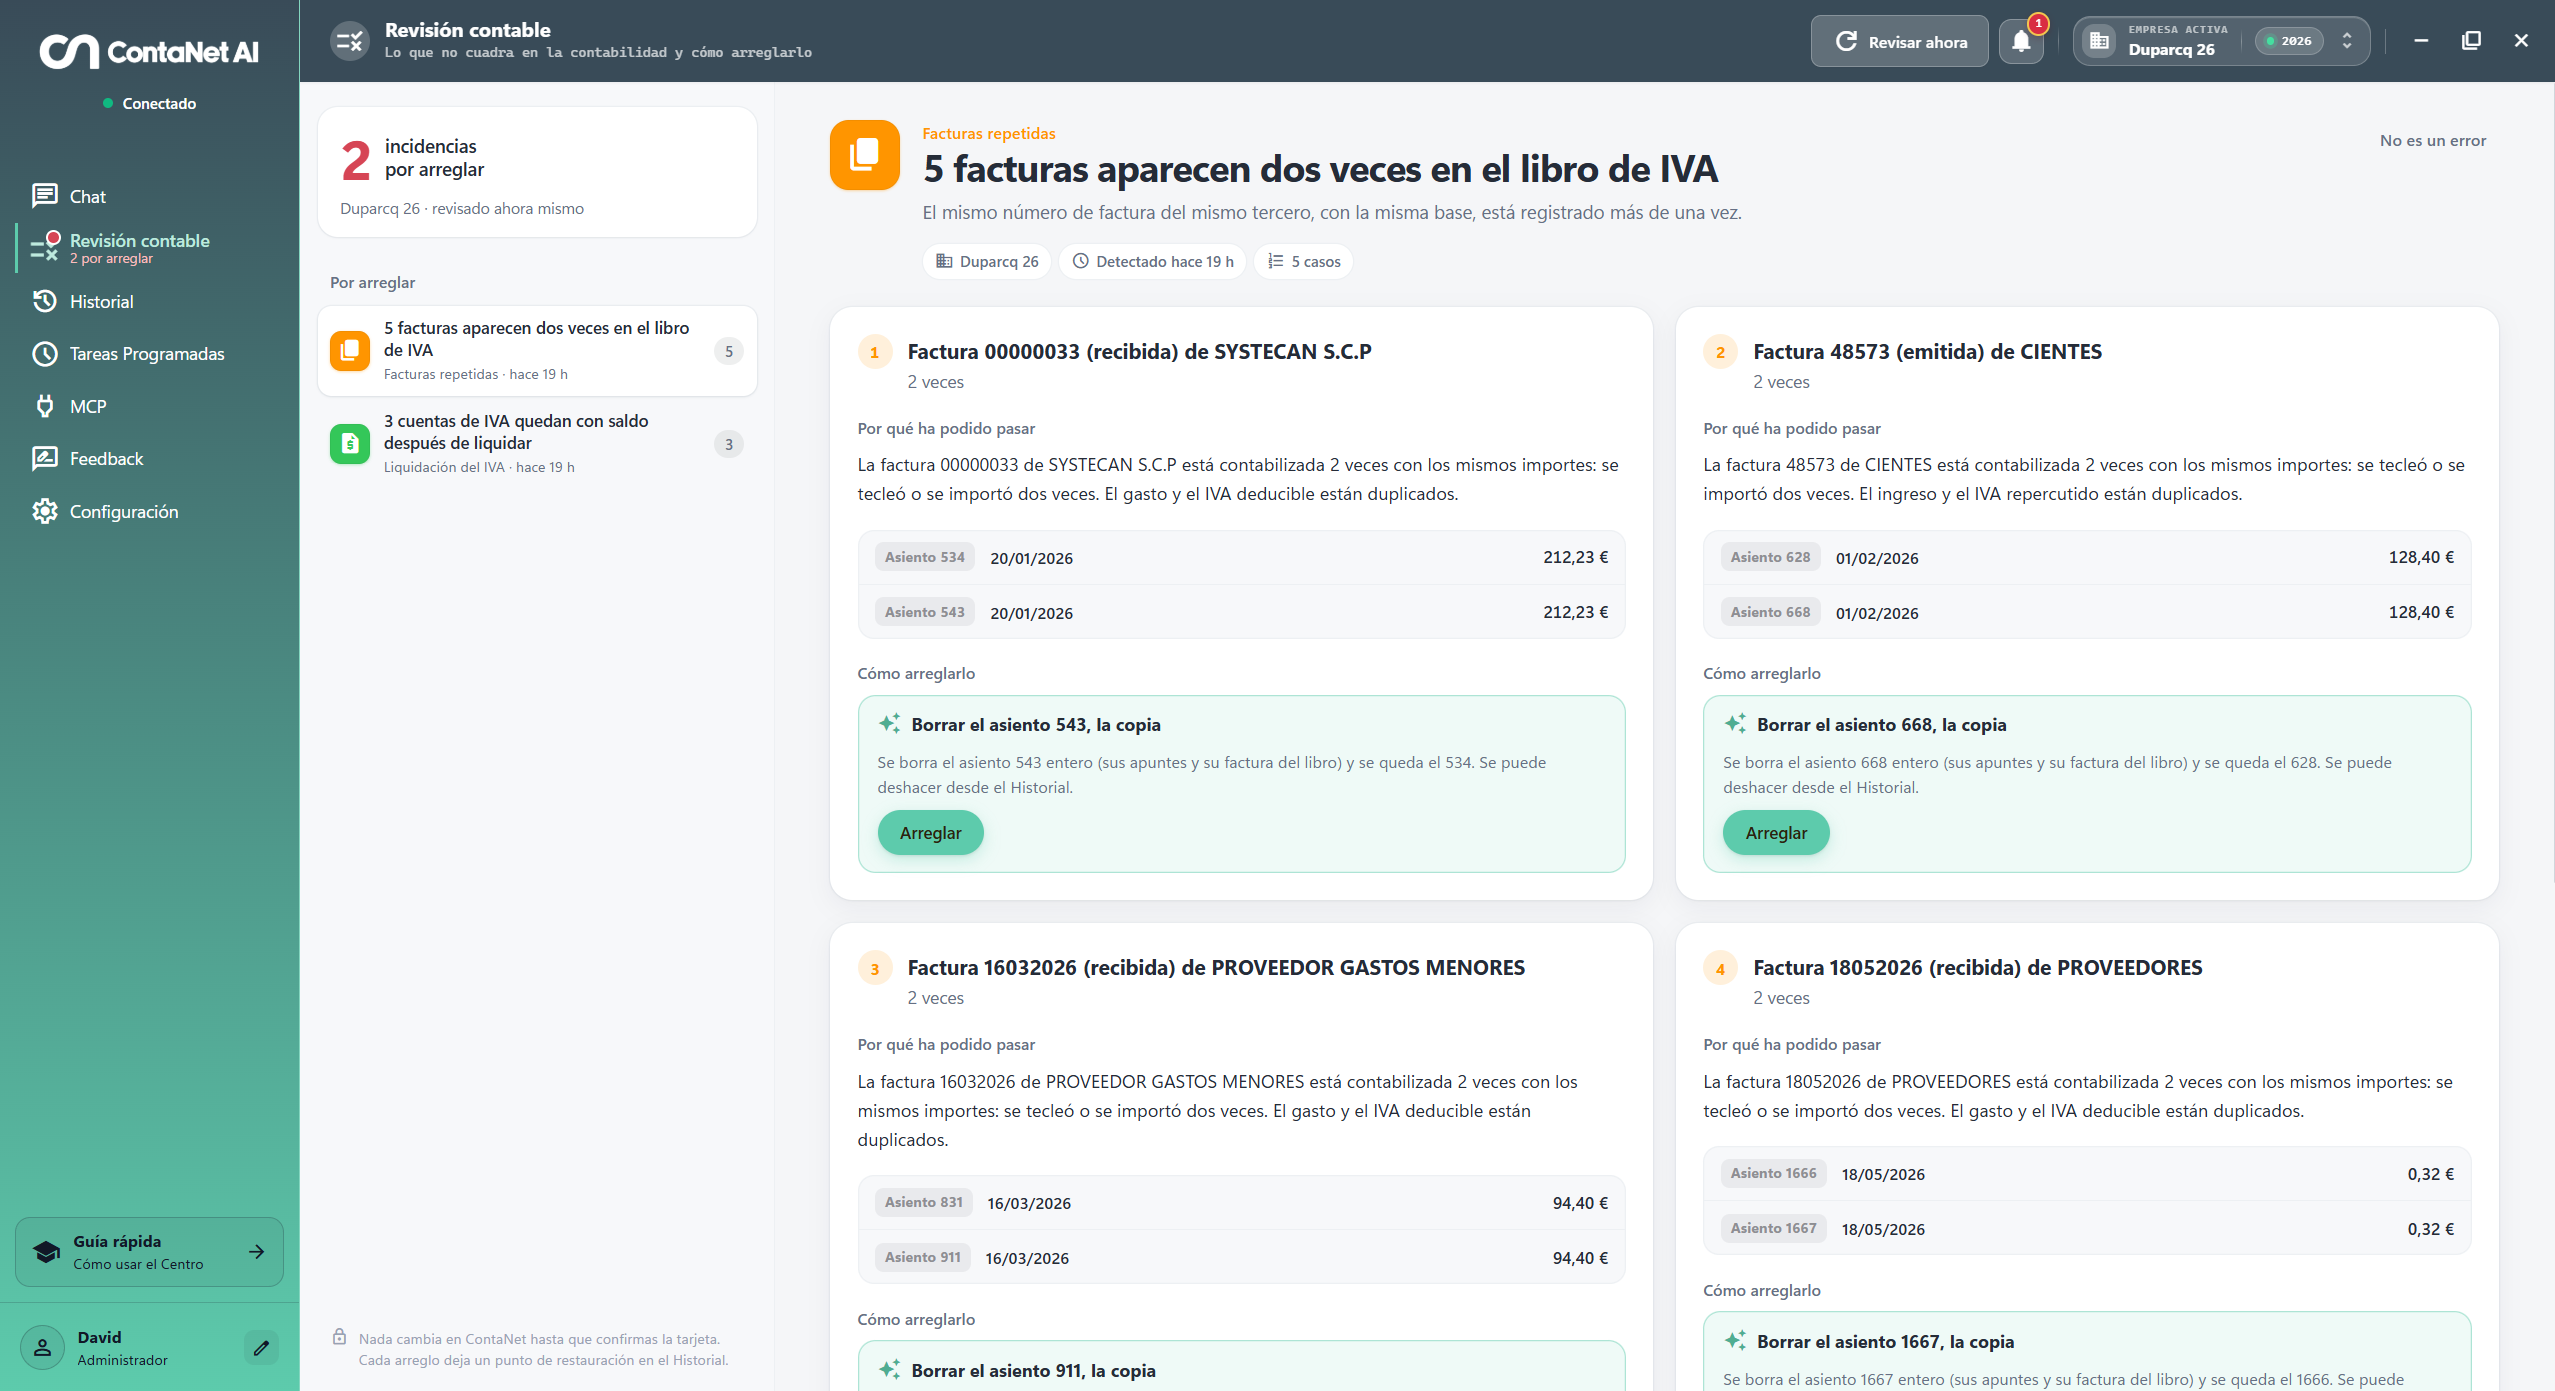Click the ContaNet AI logo
Viewport: 2555px width, 1391px height.
(x=150, y=51)
